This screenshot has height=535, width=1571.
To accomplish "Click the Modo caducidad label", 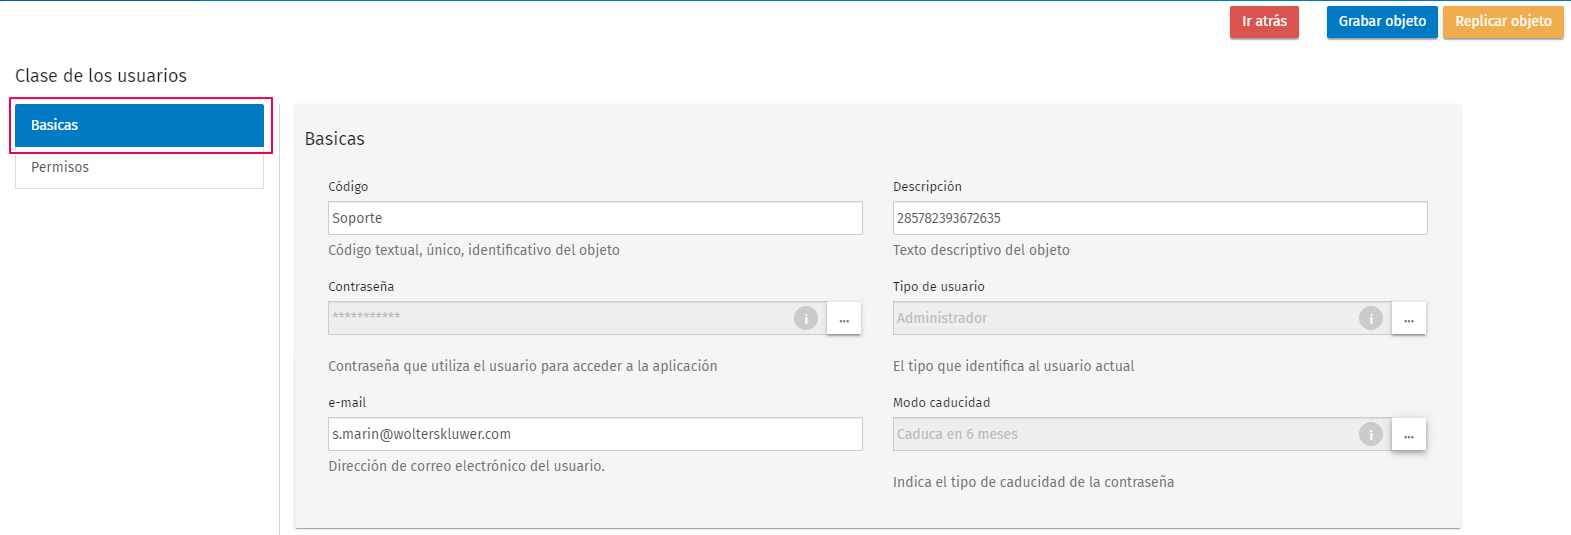I will (x=941, y=403).
